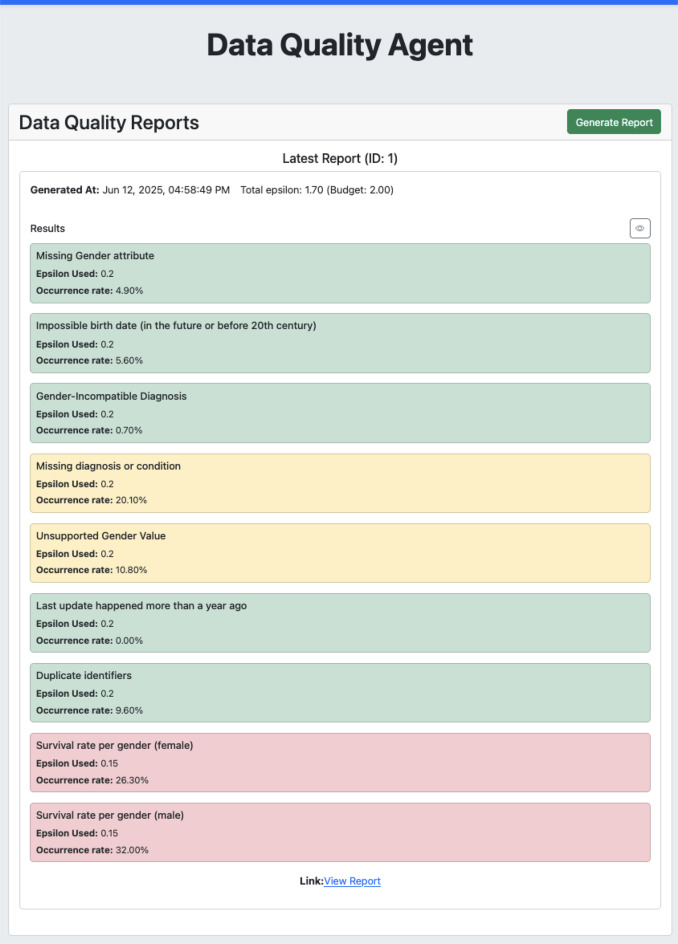Click the Total epsilon budget text
The width and height of the screenshot is (678, 944).
(x=317, y=190)
